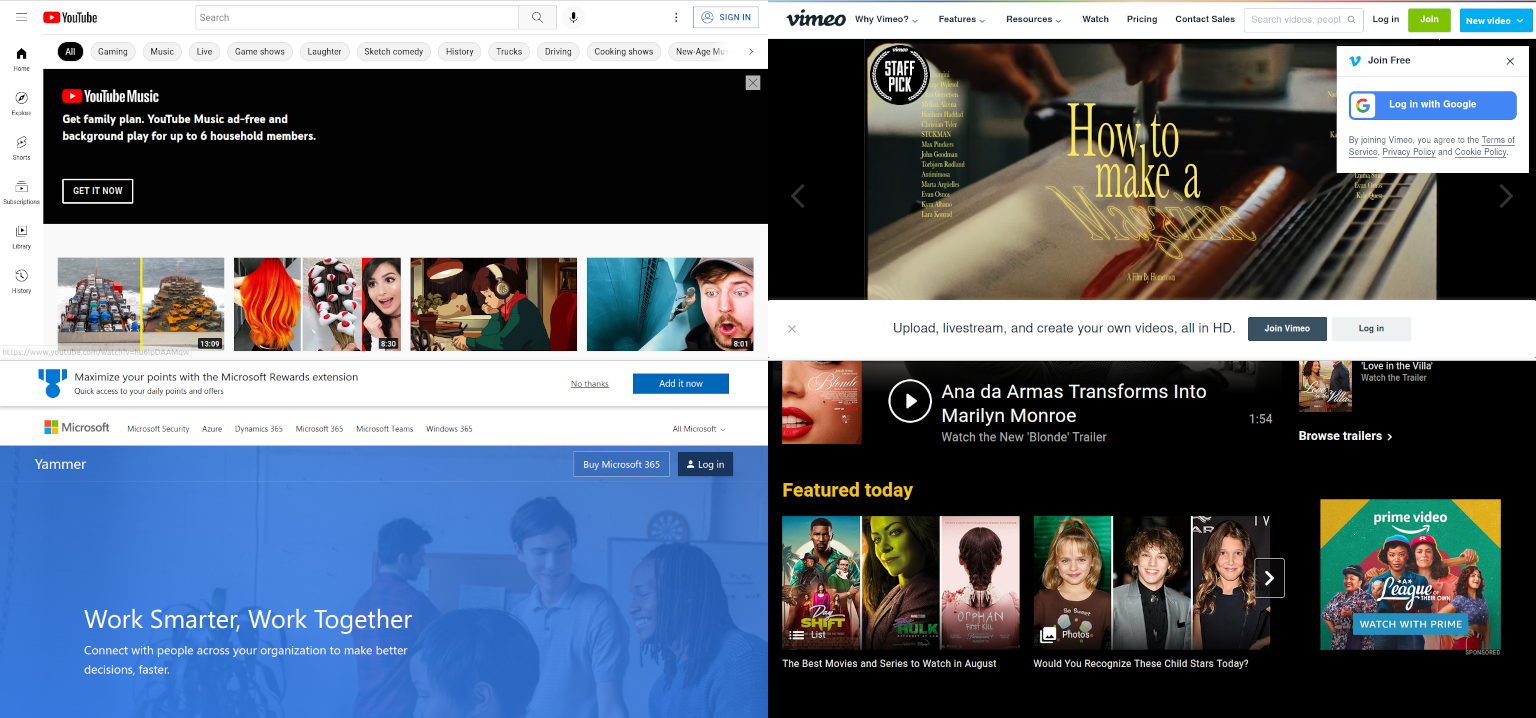The height and width of the screenshot is (718, 1536).
Task: Select the Gaming category chip
Action: pos(112,52)
